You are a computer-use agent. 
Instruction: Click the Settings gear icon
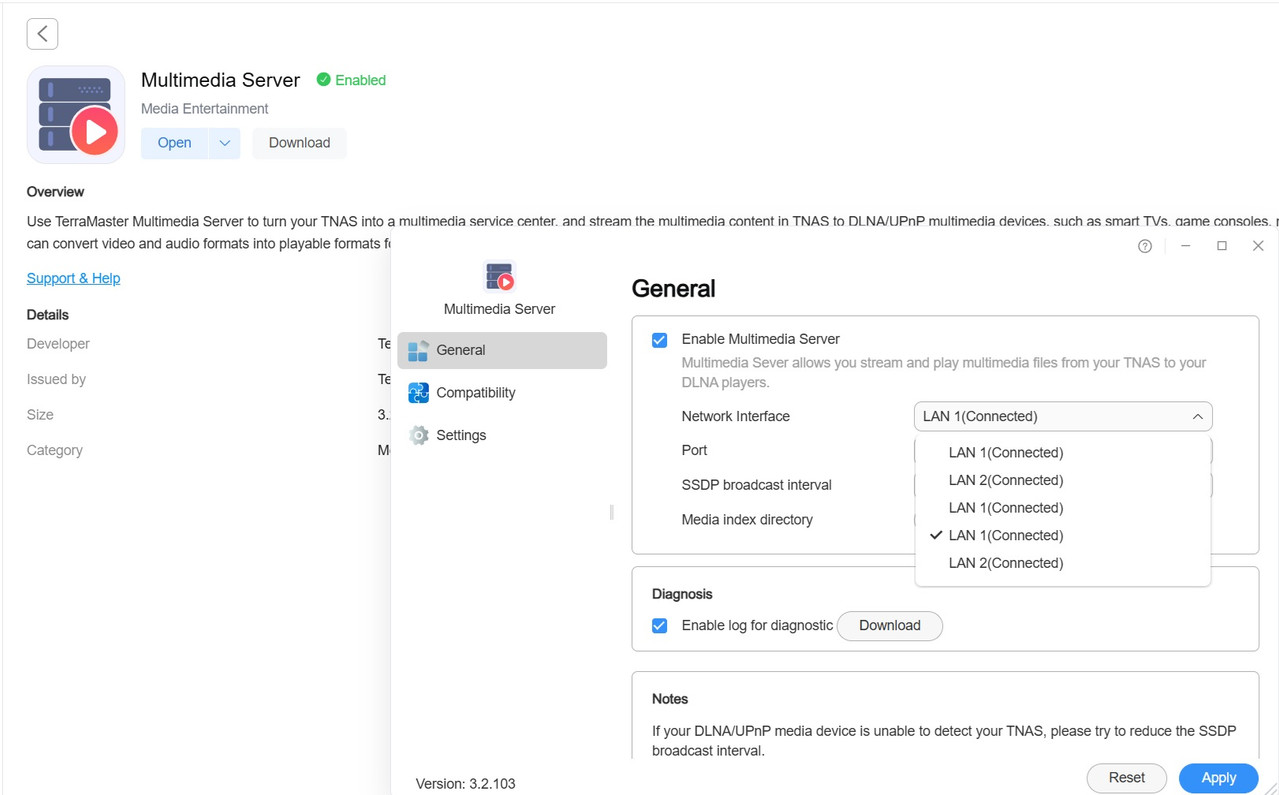[418, 435]
